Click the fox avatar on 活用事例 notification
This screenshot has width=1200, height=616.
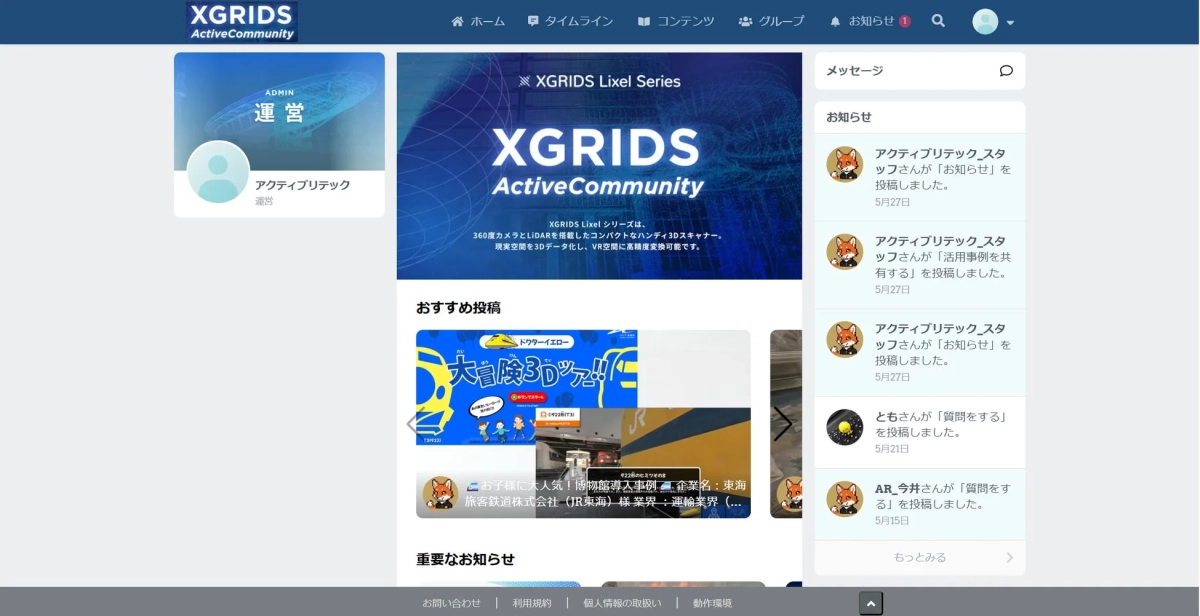[845, 252]
